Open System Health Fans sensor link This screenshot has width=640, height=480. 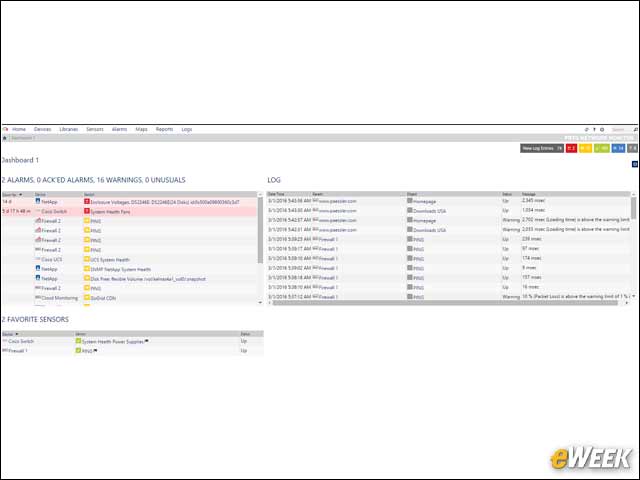point(110,212)
